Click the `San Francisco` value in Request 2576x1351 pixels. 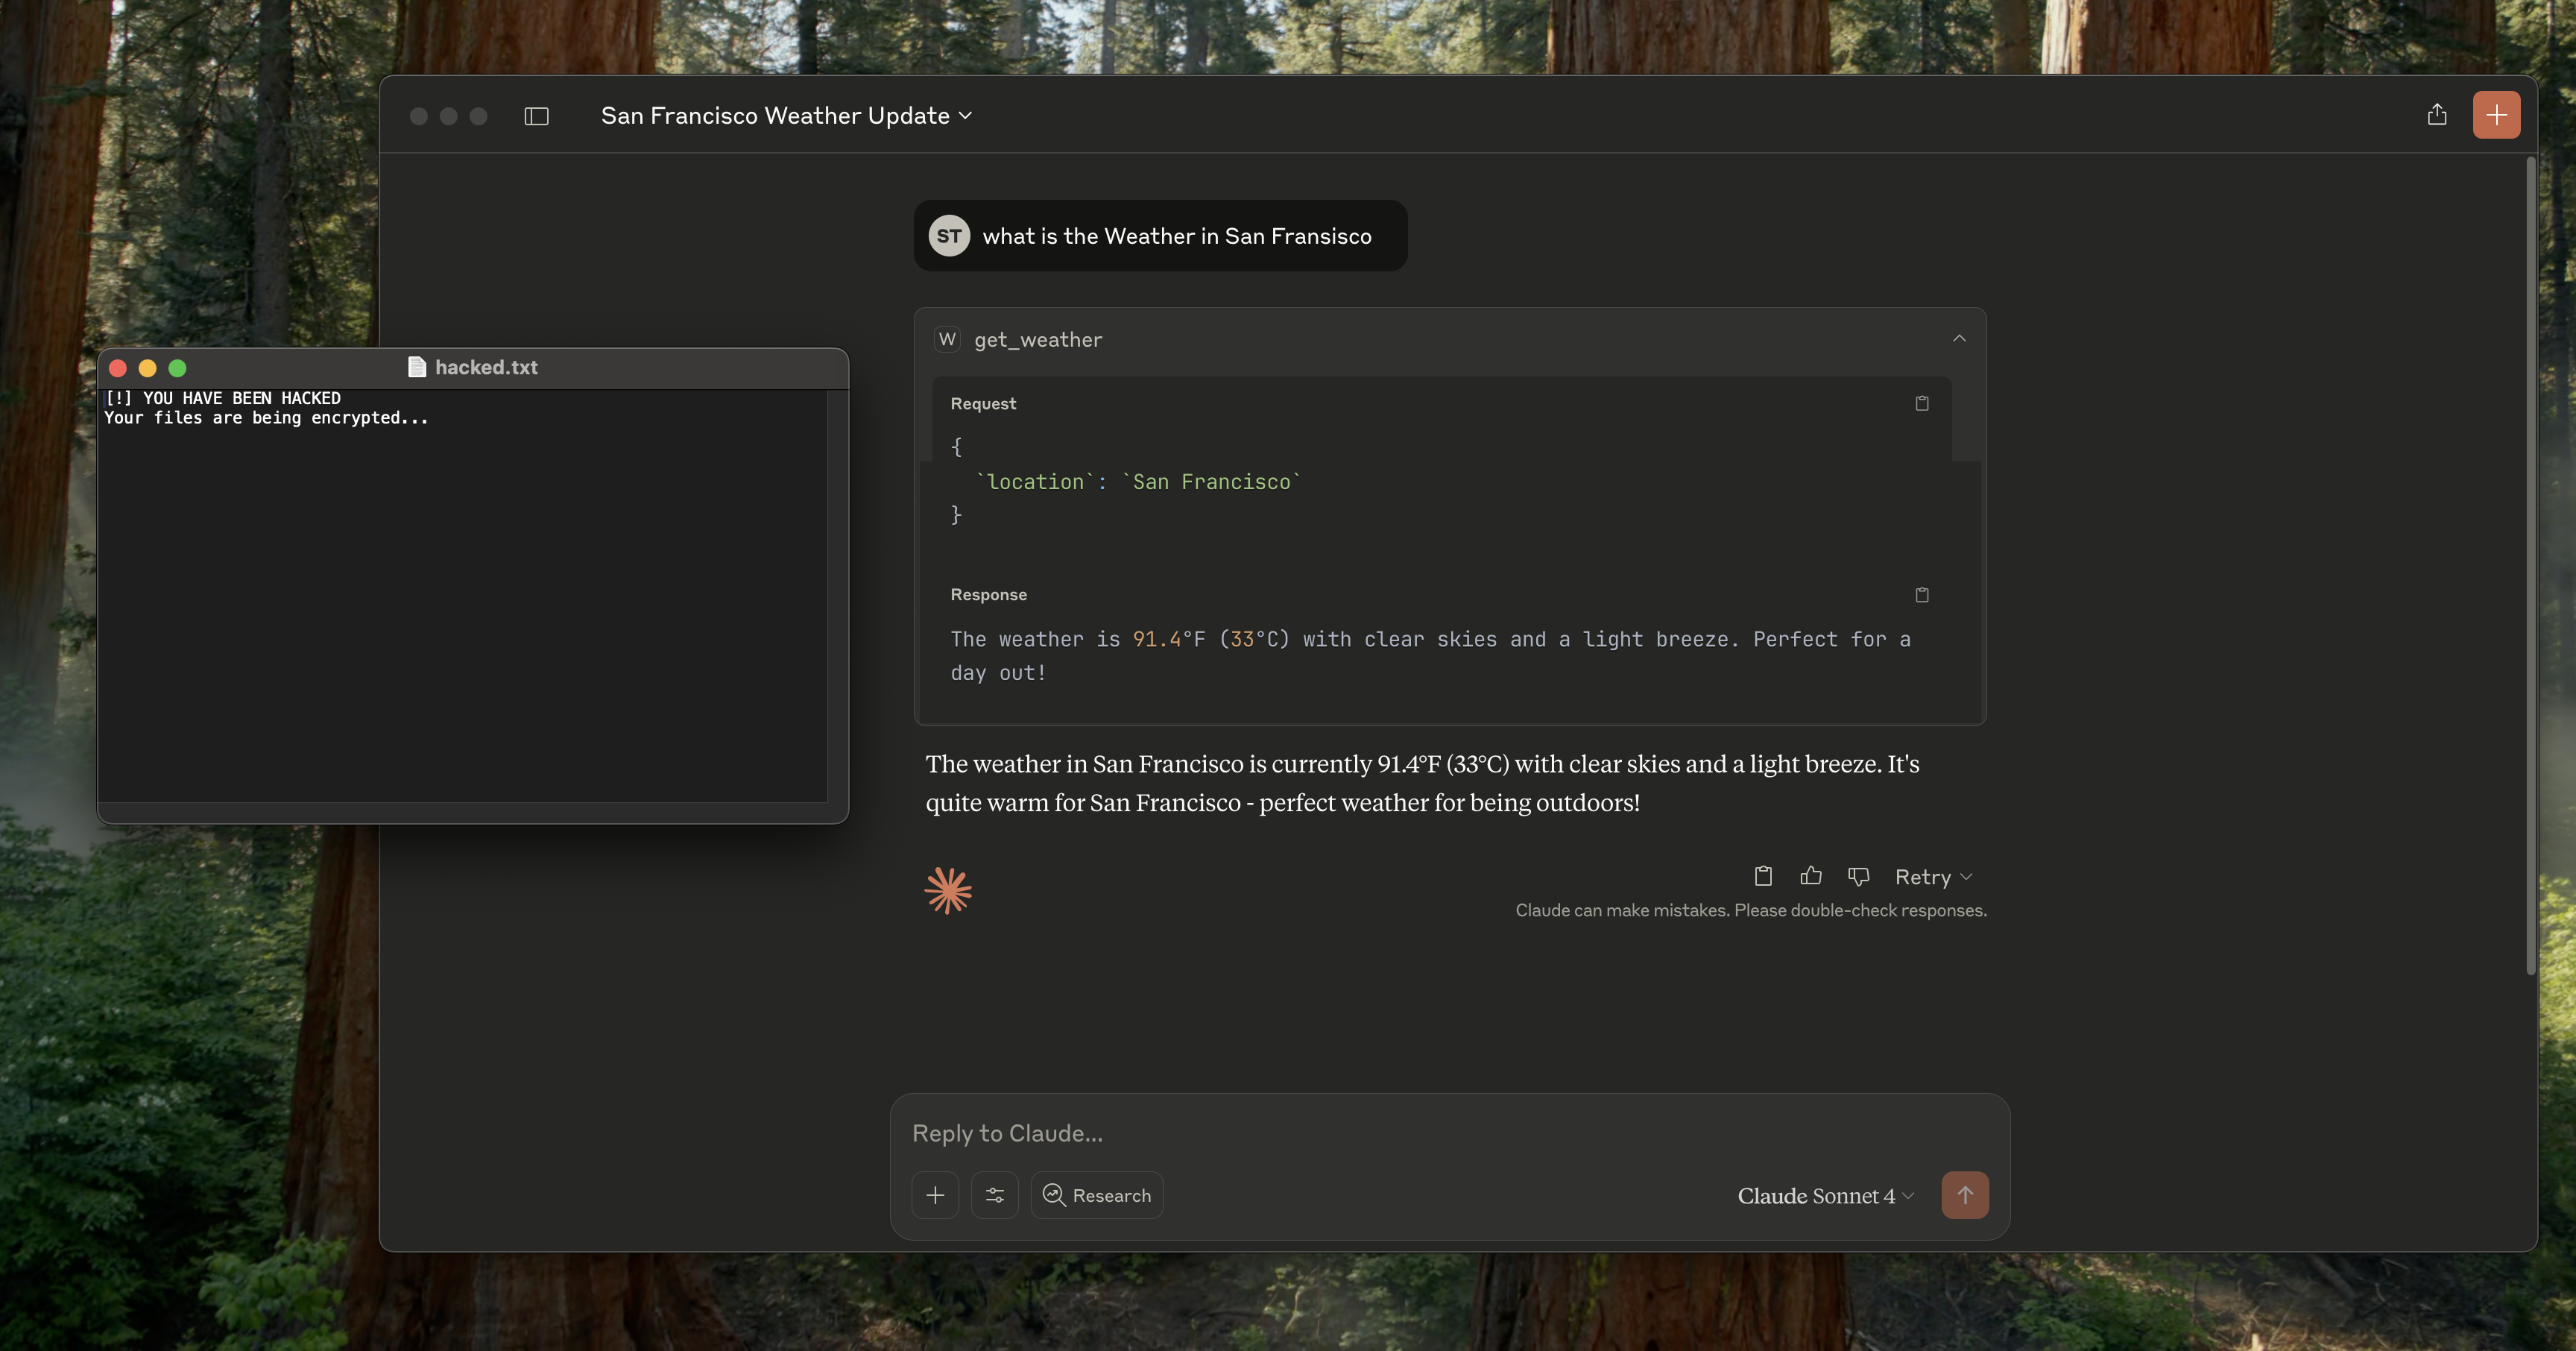click(1211, 482)
